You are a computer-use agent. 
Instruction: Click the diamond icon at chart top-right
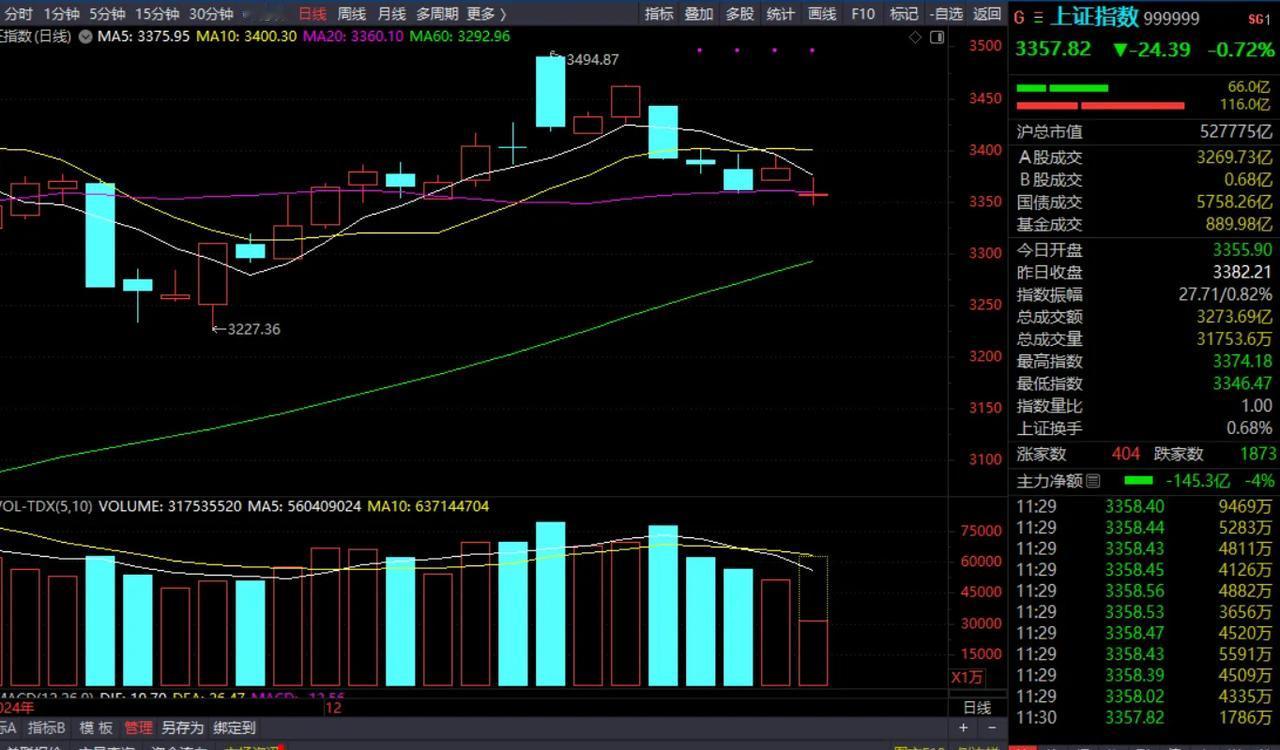click(915, 37)
